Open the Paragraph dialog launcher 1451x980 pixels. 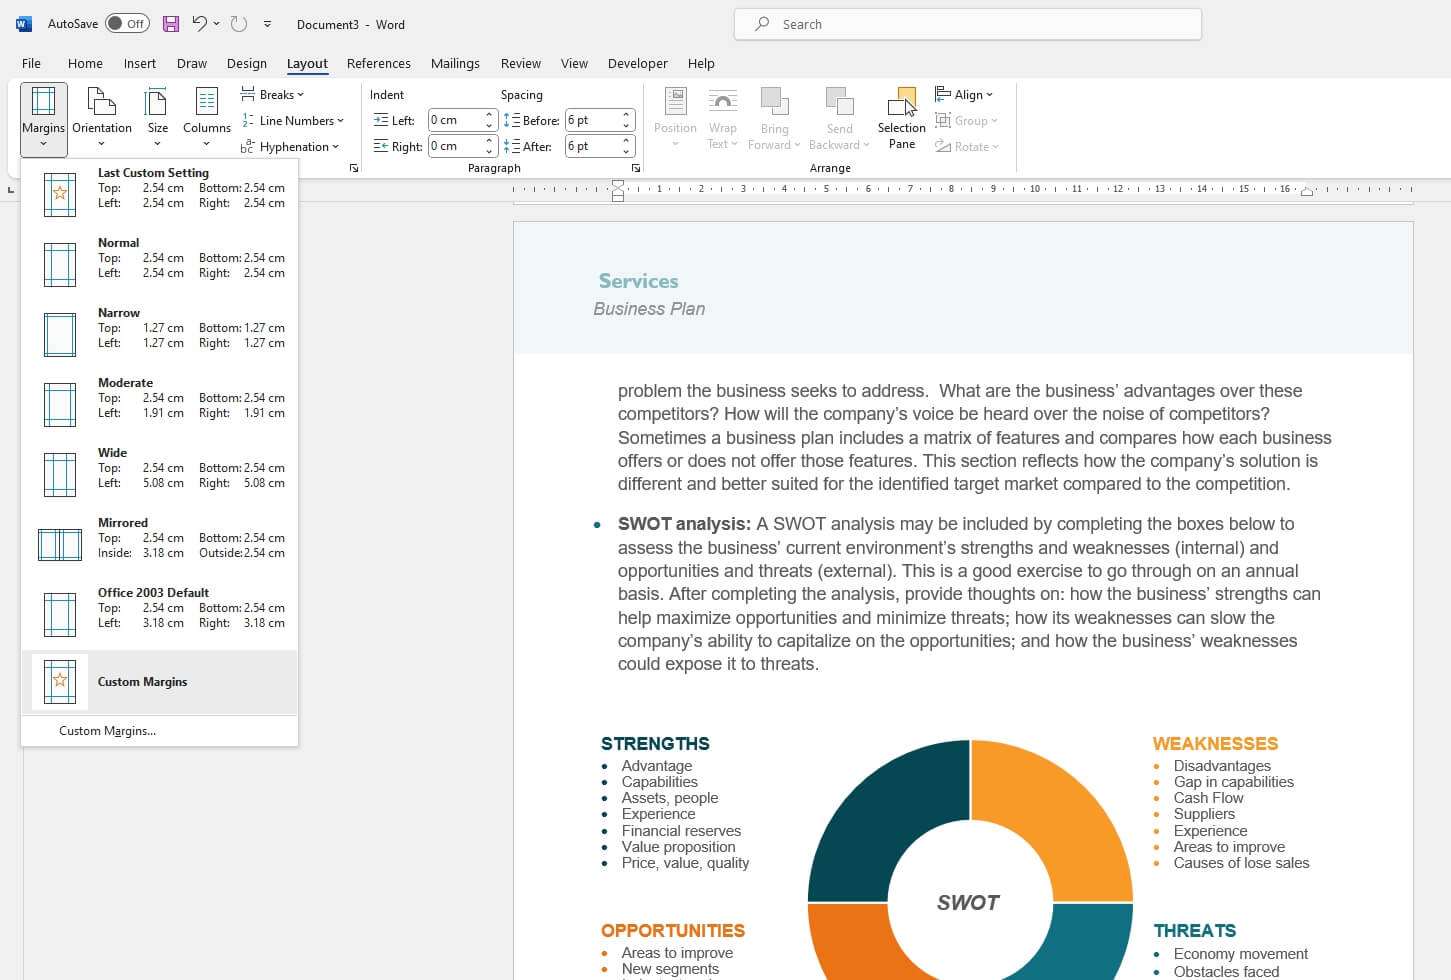(637, 168)
